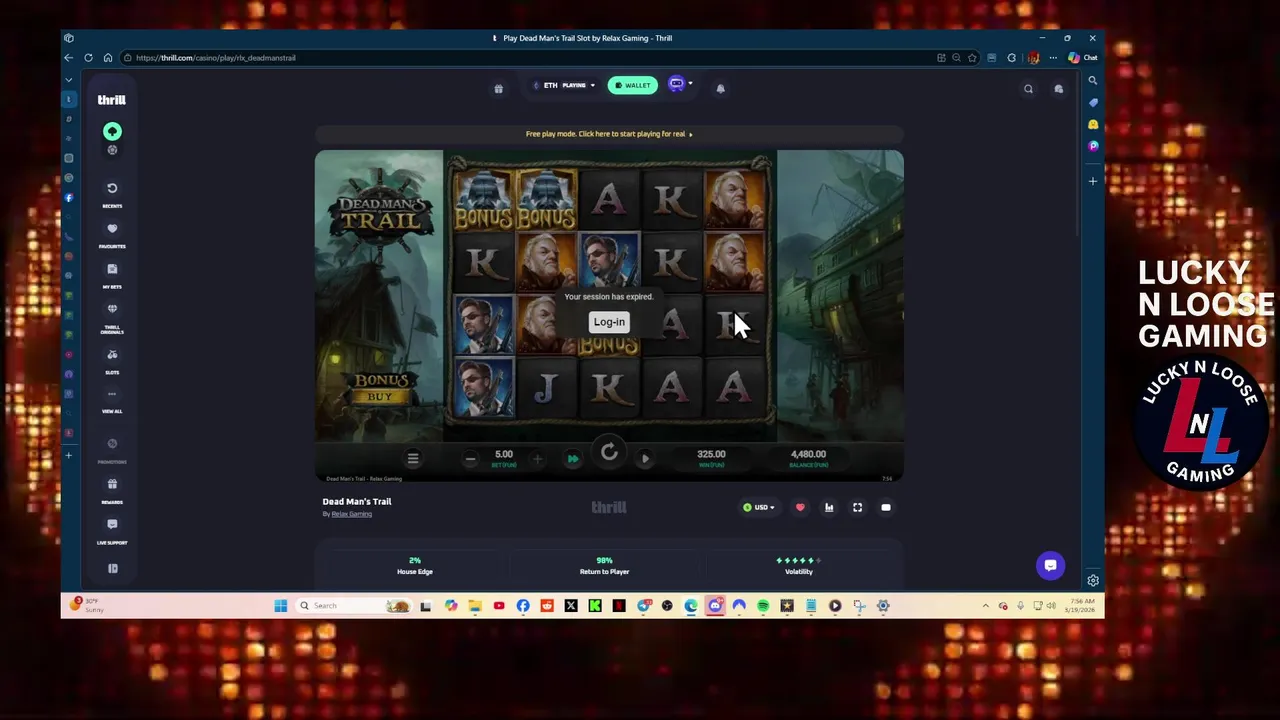
Task: Expand the ETH currency dropdown
Action: 564,85
